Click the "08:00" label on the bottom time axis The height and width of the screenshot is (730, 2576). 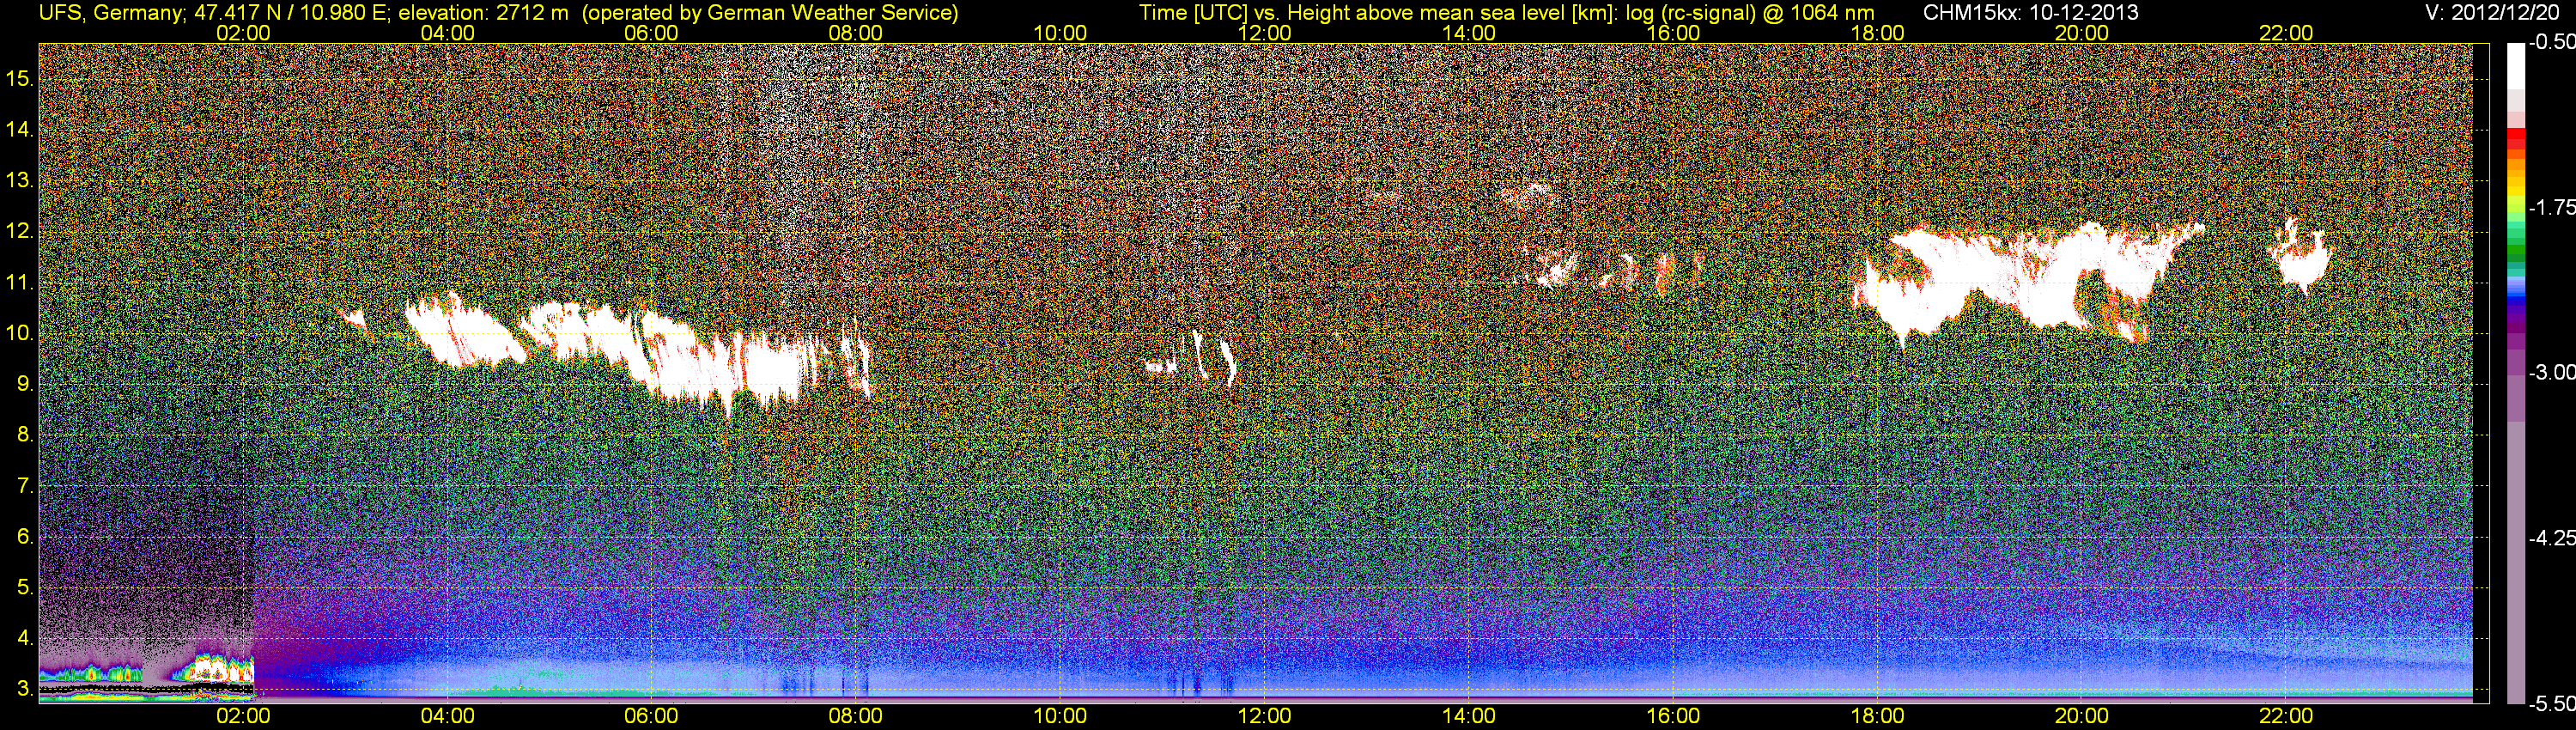856,716
